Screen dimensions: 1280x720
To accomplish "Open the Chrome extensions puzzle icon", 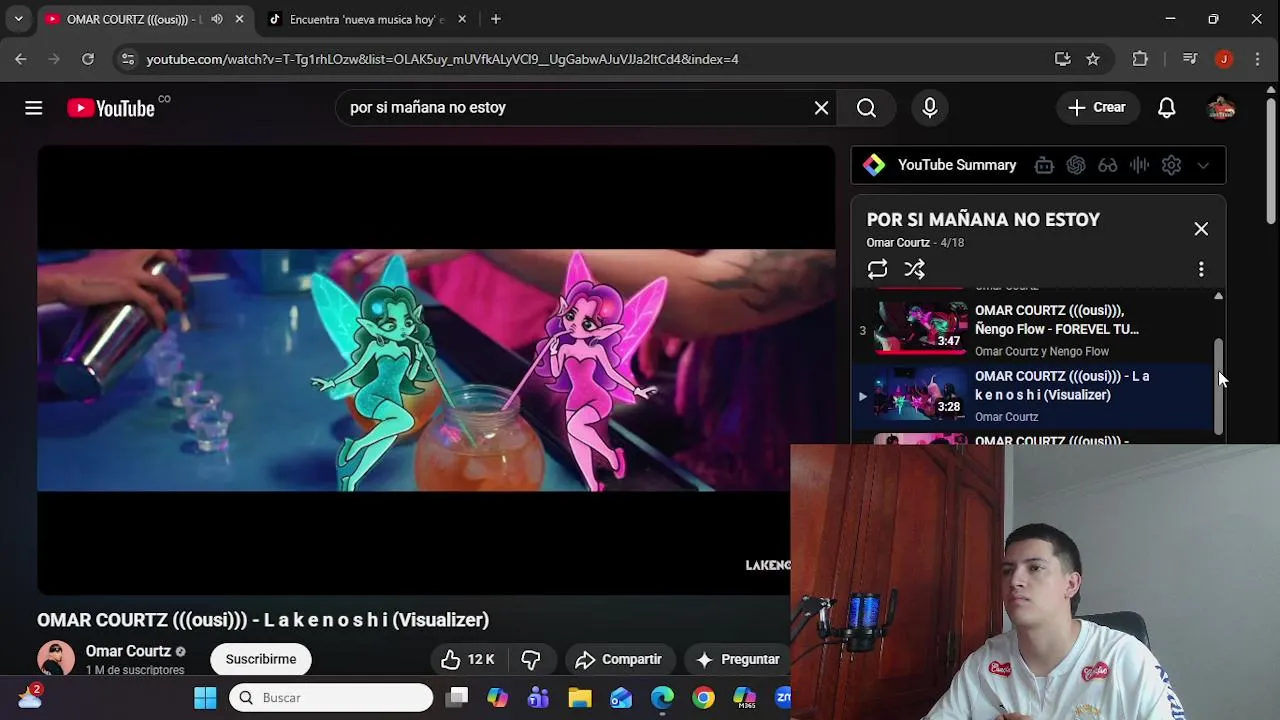I will (x=1140, y=59).
